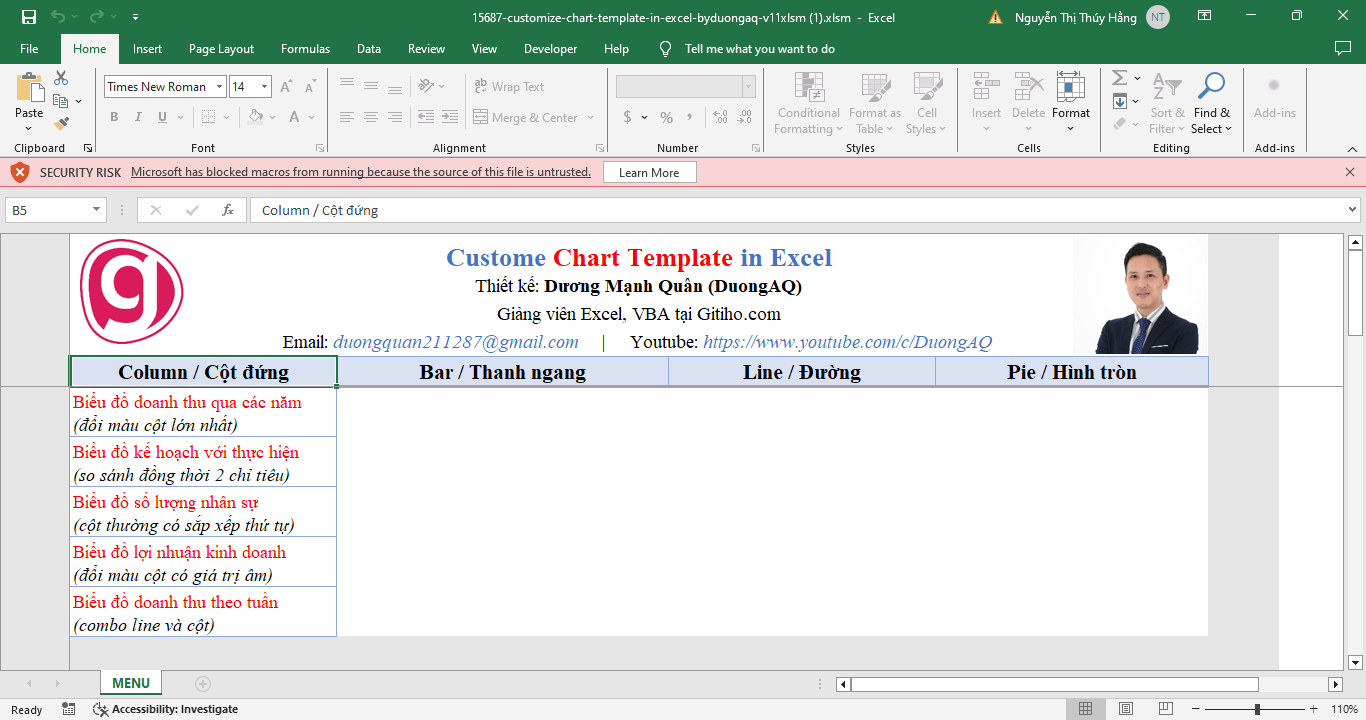Switch to the Developer ribbon tab
The image size is (1366, 720).
tap(550, 49)
